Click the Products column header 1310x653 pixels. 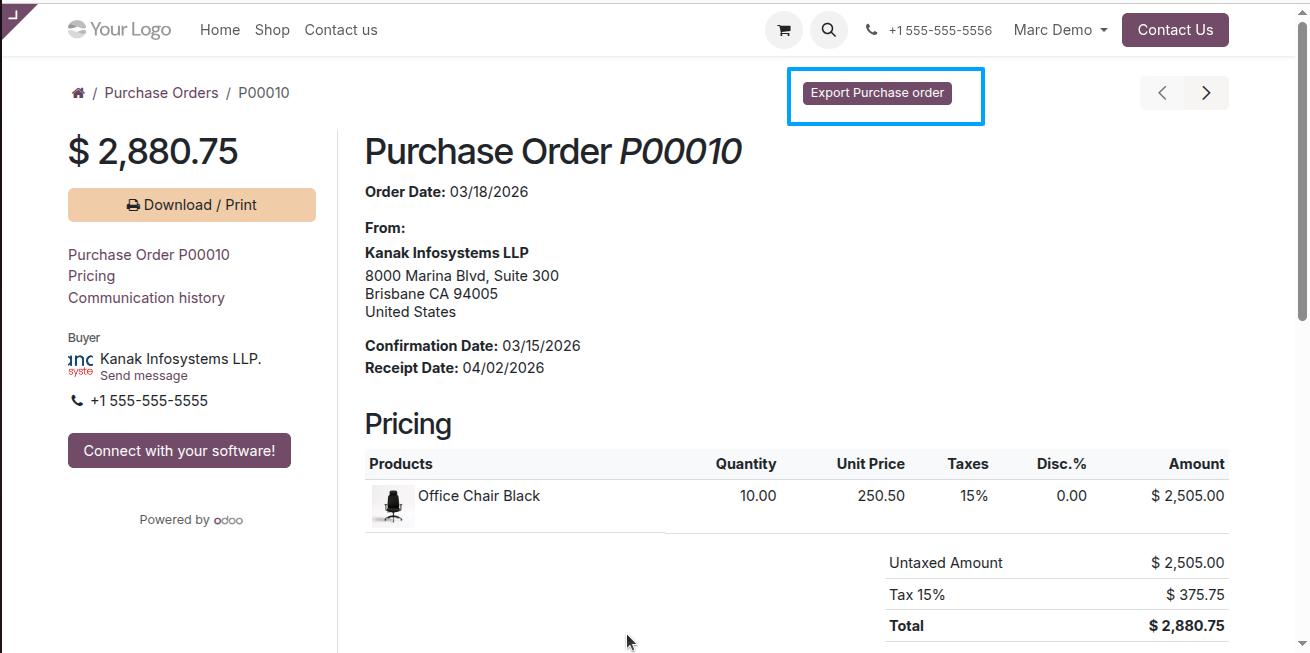(401, 464)
